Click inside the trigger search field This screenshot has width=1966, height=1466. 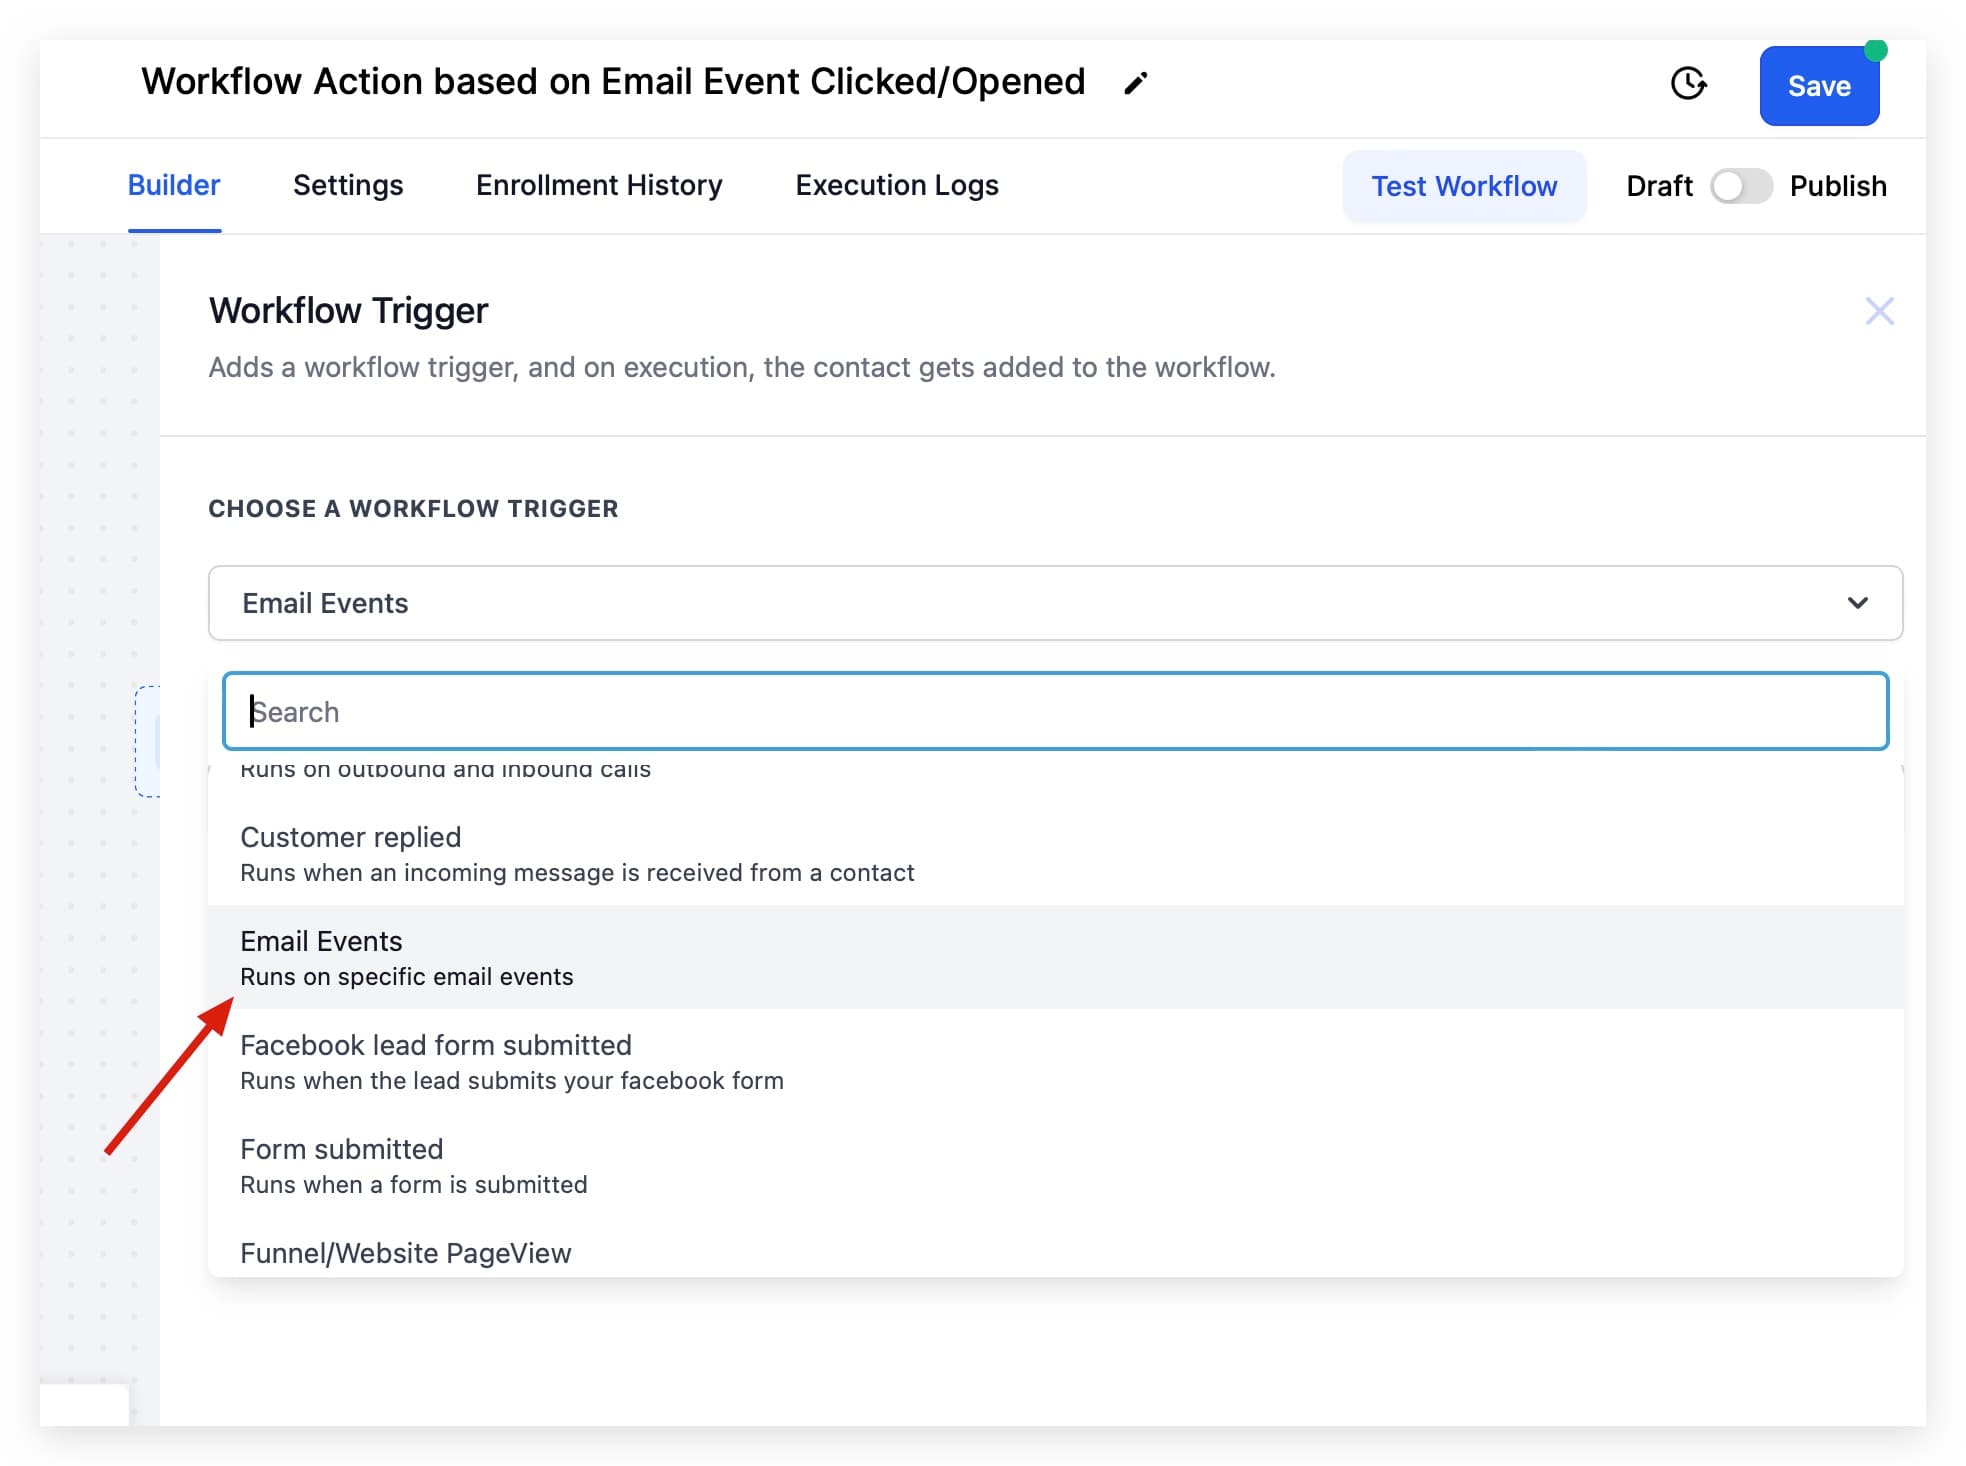pyautogui.click(x=1053, y=711)
